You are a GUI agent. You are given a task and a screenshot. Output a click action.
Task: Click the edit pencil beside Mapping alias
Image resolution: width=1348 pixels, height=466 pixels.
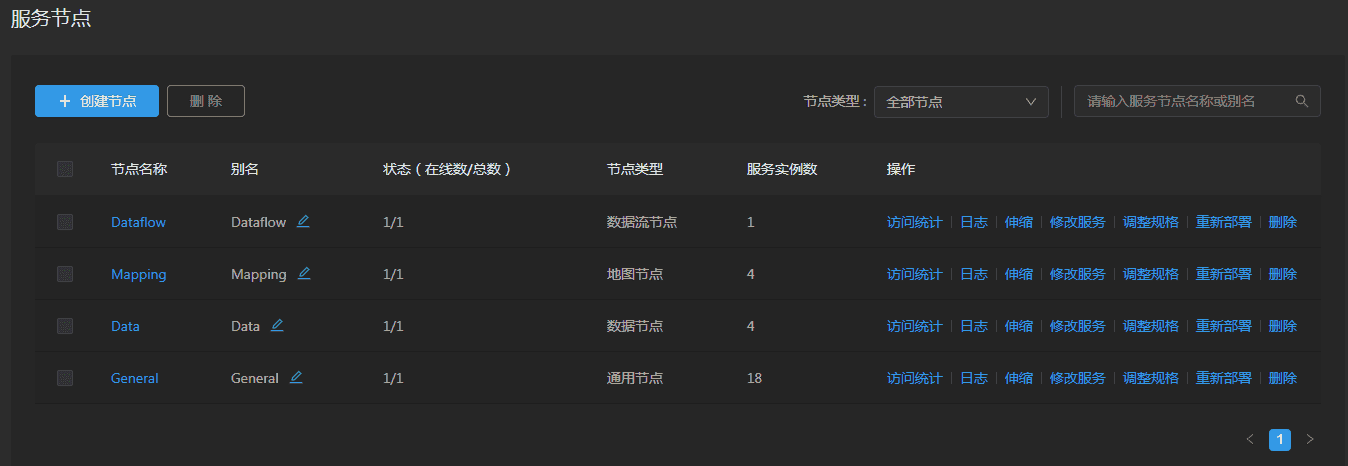(304, 273)
